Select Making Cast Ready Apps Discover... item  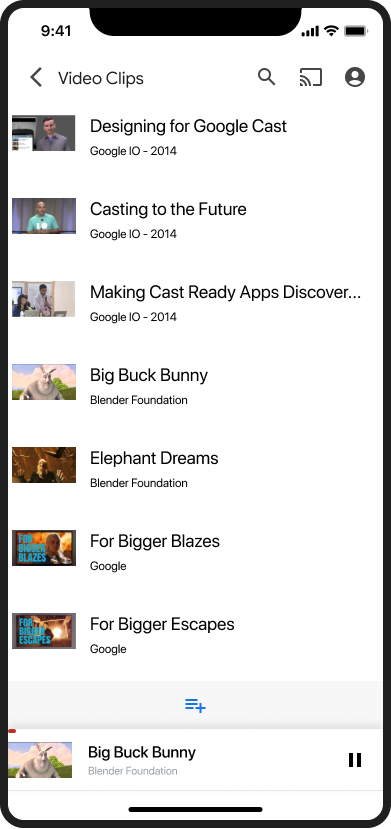(x=195, y=303)
